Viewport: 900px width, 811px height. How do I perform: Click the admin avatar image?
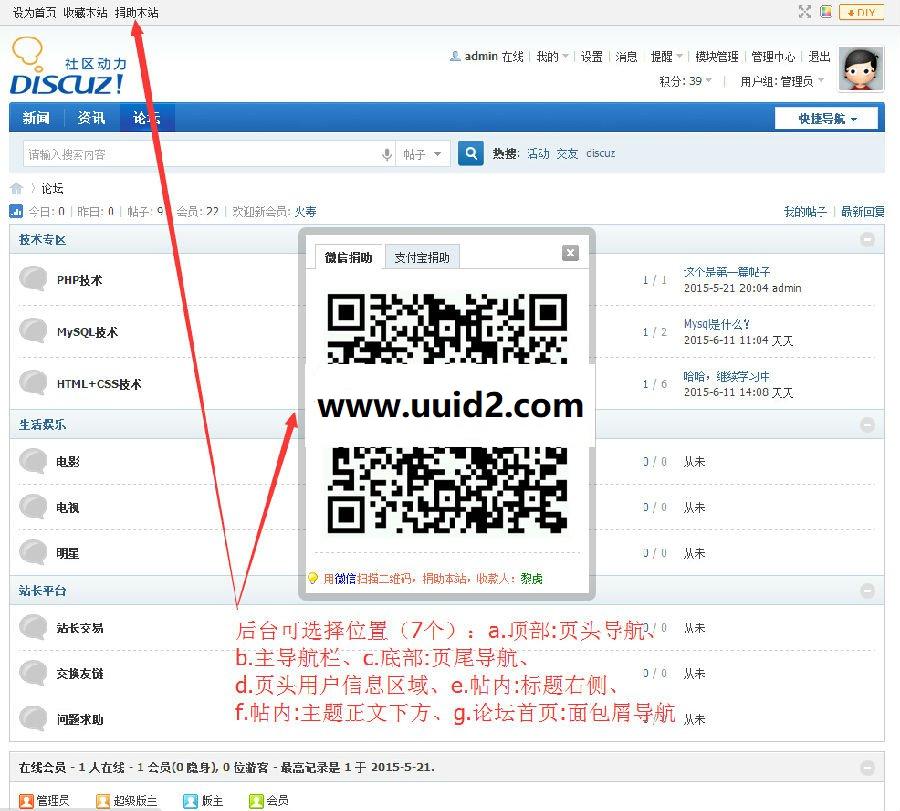861,70
